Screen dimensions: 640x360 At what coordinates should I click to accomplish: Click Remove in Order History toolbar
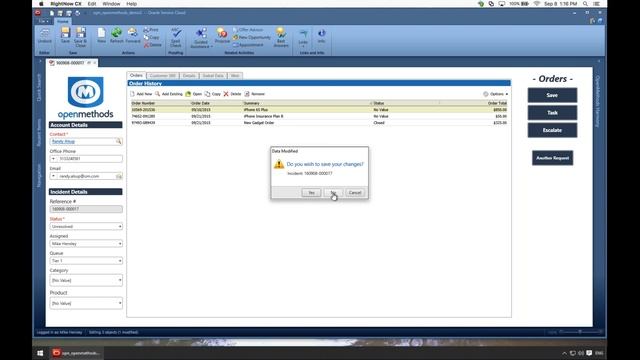click(x=254, y=94)
